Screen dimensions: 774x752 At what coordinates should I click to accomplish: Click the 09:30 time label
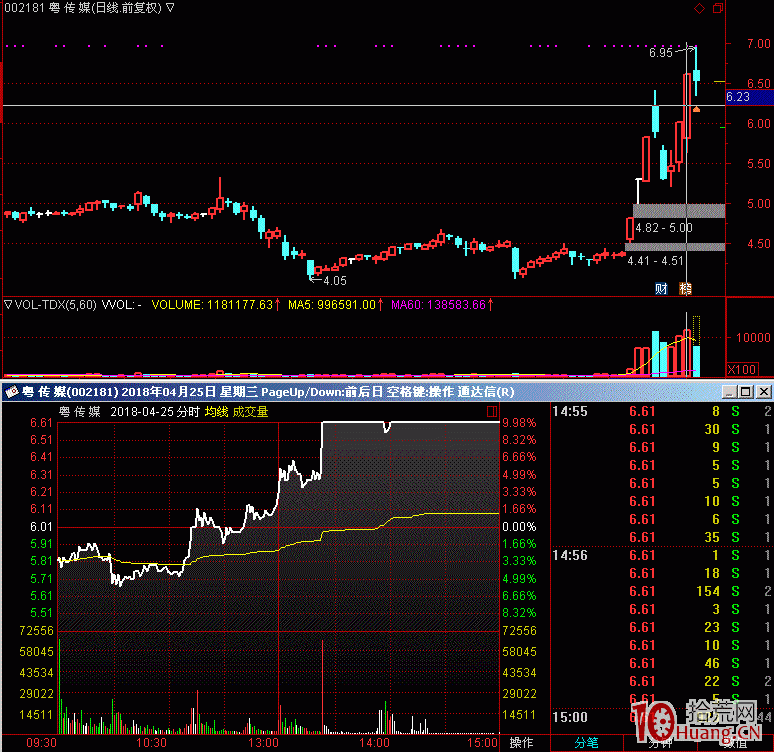click(x=41, y=743)
